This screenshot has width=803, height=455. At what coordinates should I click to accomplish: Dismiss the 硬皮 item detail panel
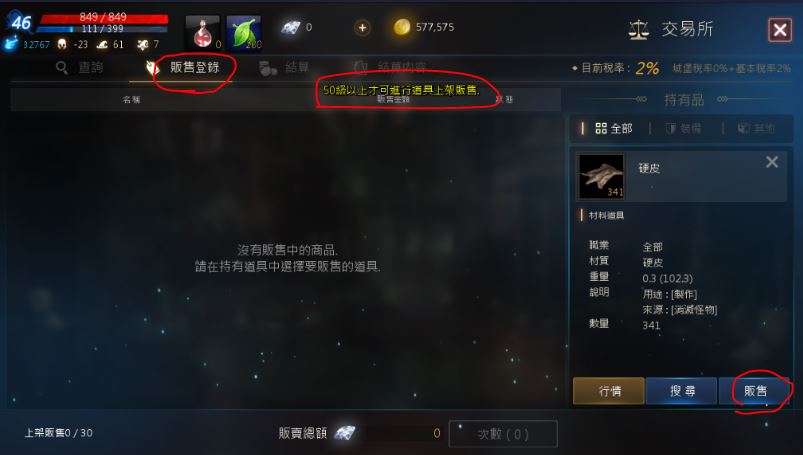772,162
